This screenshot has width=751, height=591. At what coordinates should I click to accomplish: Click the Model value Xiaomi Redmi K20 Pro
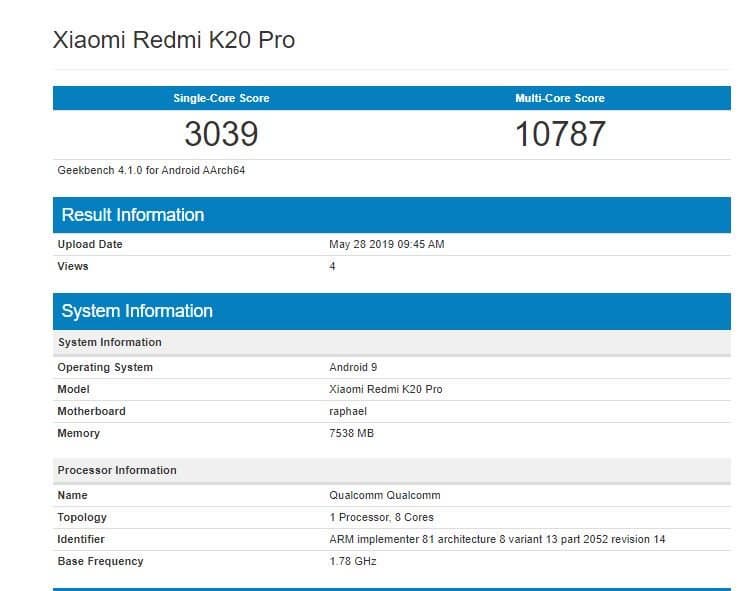coord(386,389)
